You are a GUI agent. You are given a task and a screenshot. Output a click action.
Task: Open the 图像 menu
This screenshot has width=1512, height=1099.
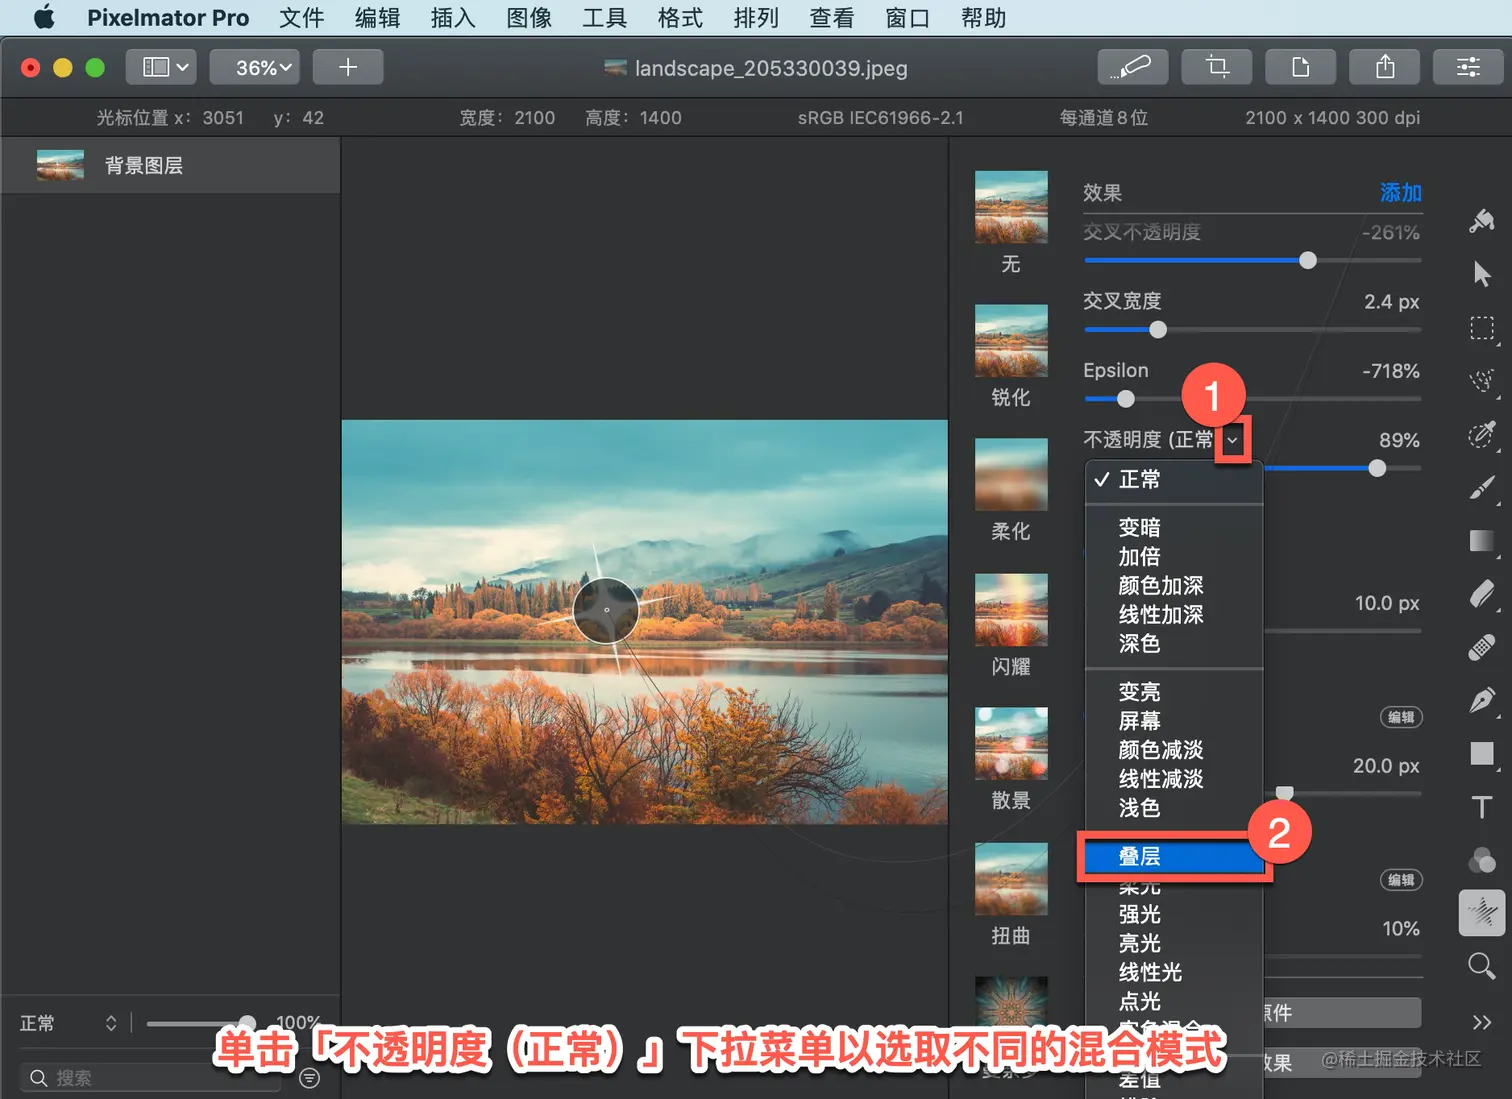(529, 18)
